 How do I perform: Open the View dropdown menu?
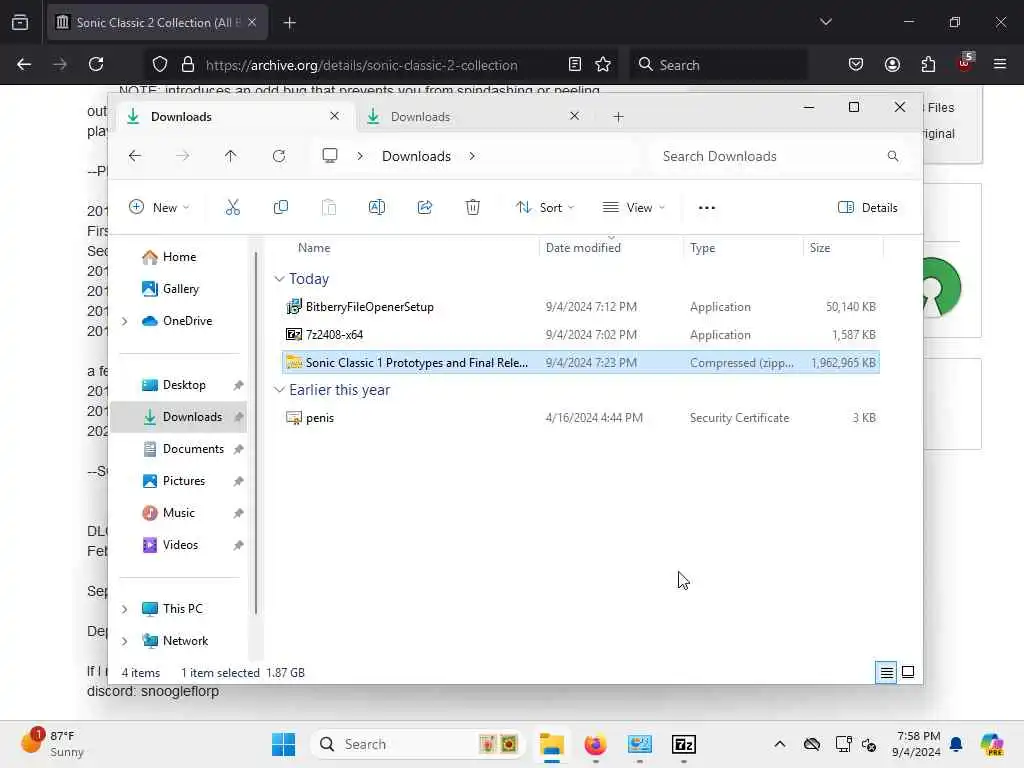[633, 208]
